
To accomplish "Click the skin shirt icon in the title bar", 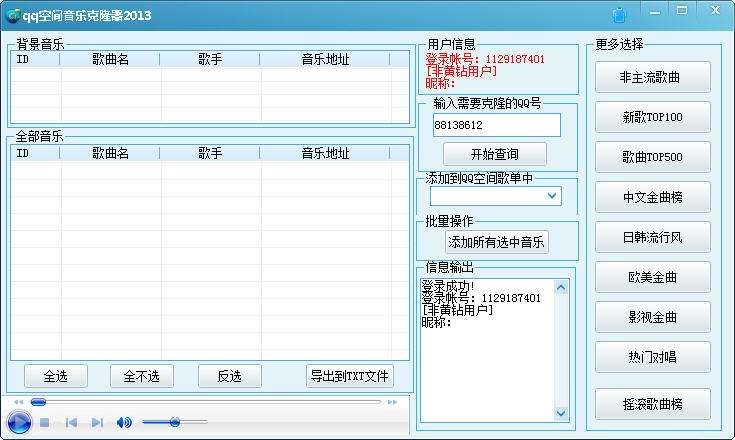I will [619, 15].
